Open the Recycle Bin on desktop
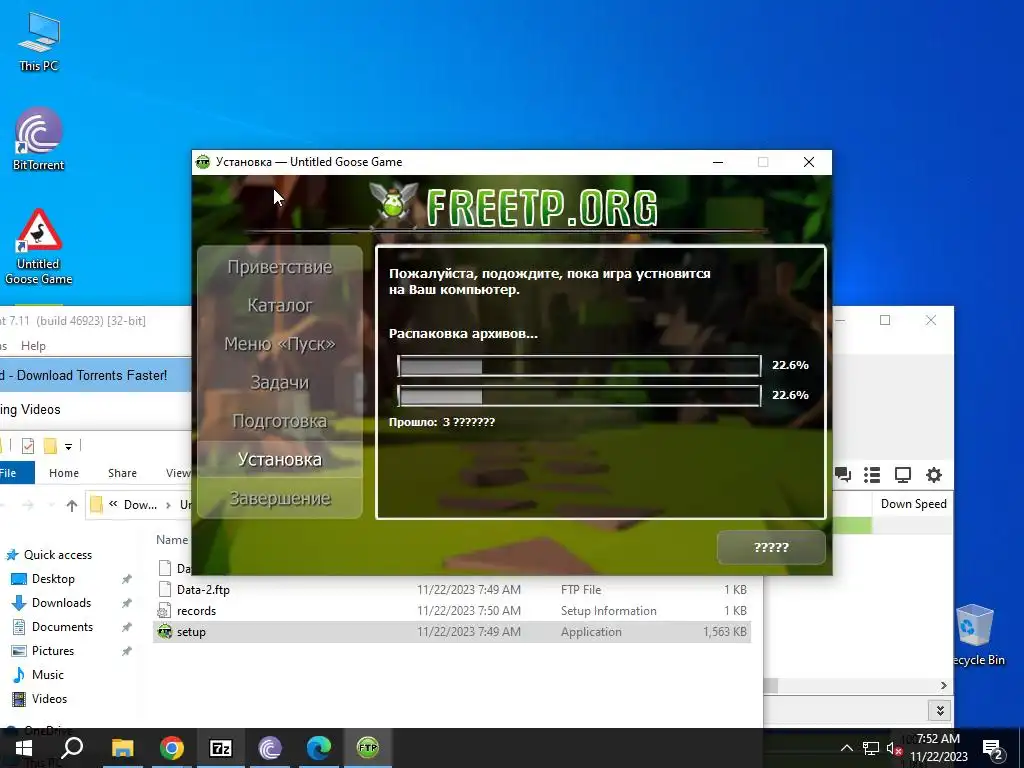The width and height of the screenshot is (1024, 768). pyautogui.click(x=976, y=635)
